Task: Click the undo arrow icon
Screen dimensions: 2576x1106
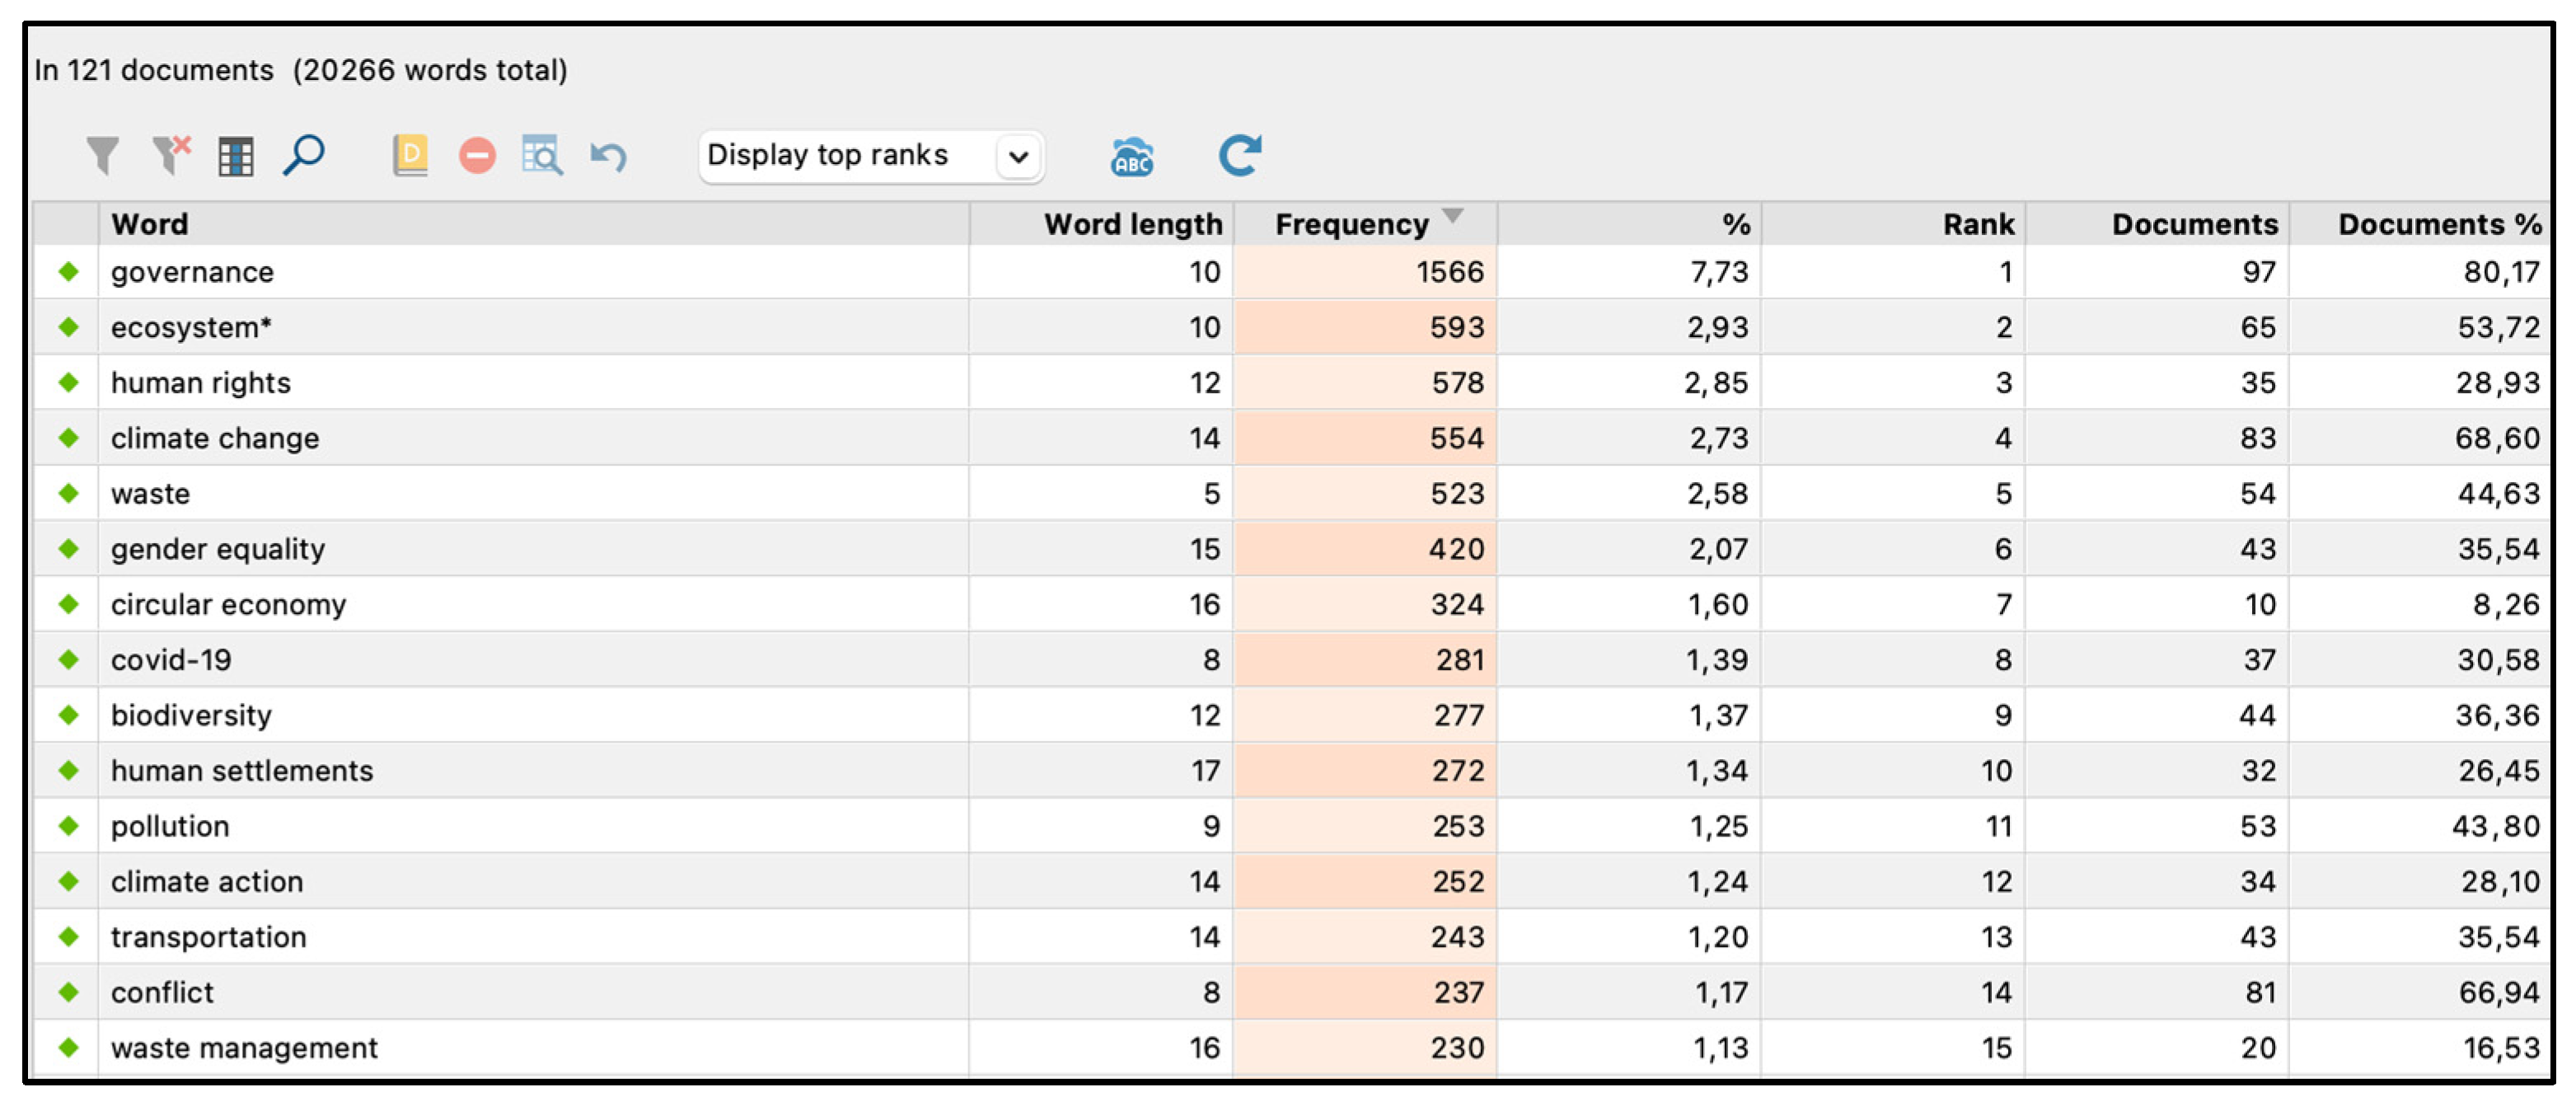Action: (x=608, y=156)
